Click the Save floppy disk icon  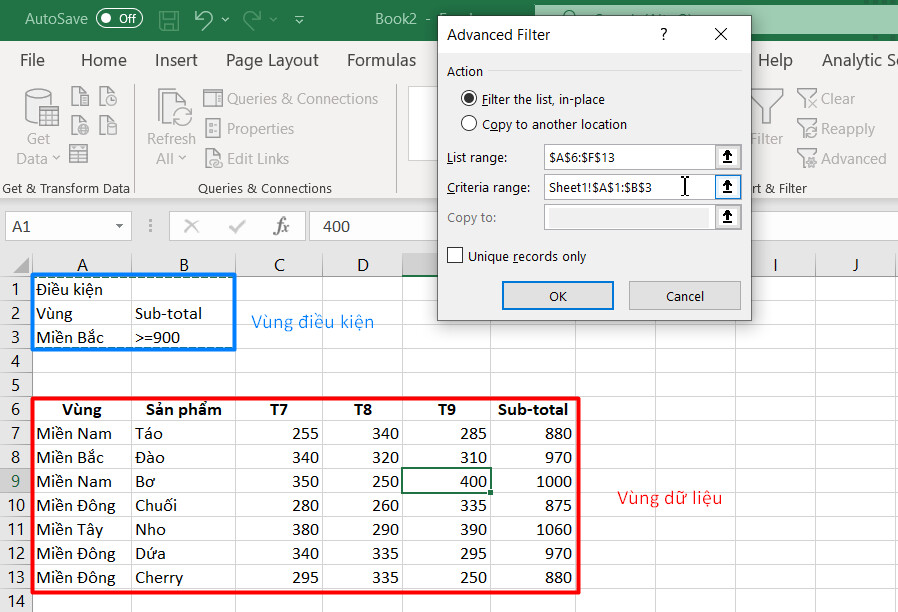pyautogui.click(x=169, y=20)
